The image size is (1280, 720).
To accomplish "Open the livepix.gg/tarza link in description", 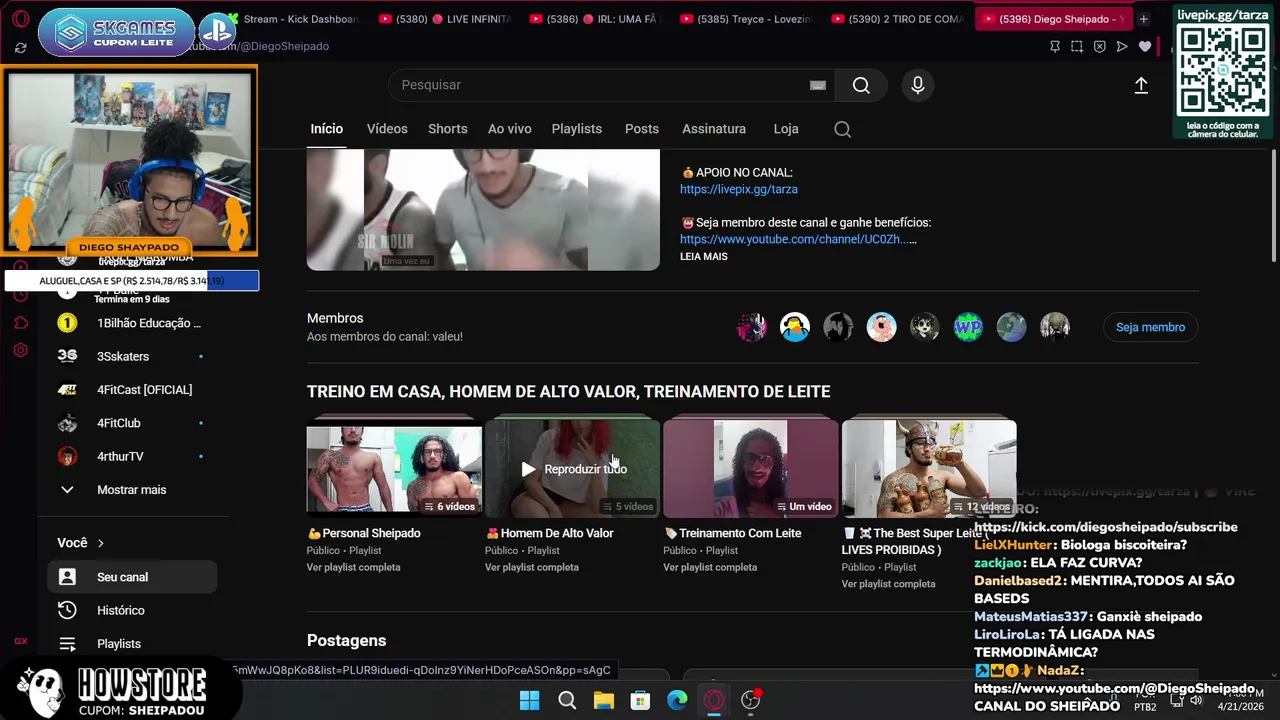I will coord(739,189).
